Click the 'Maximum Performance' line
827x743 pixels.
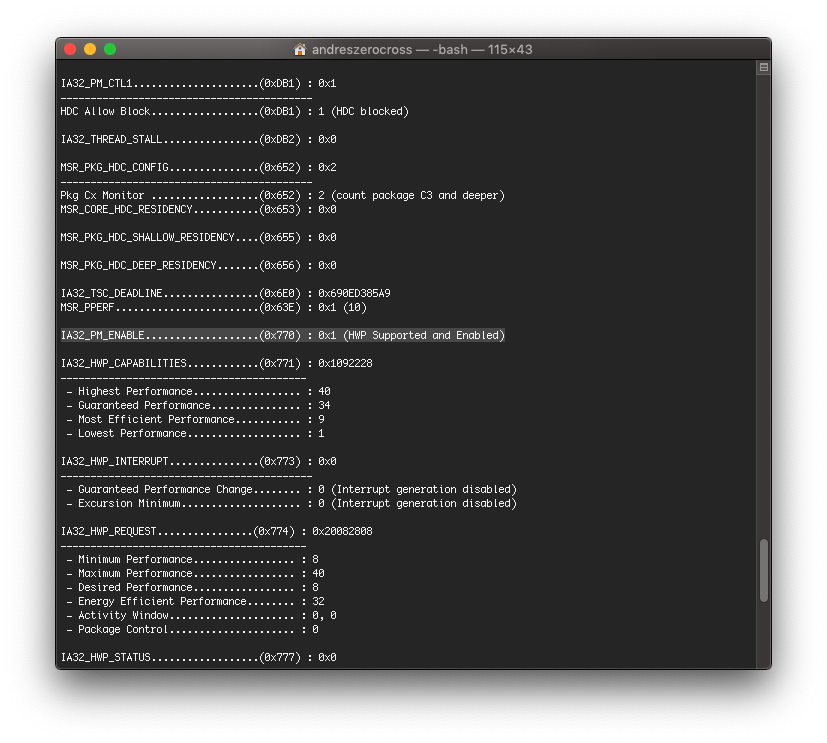tap(196, 573)
